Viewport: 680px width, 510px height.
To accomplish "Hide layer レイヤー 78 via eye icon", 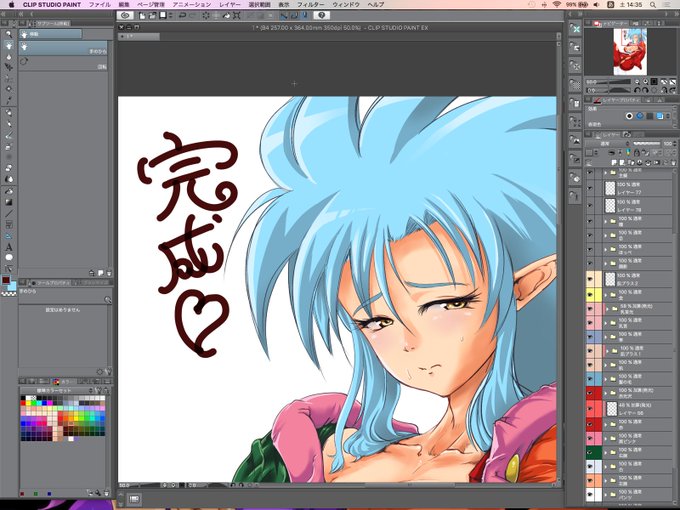I will [x=589, y=206].
